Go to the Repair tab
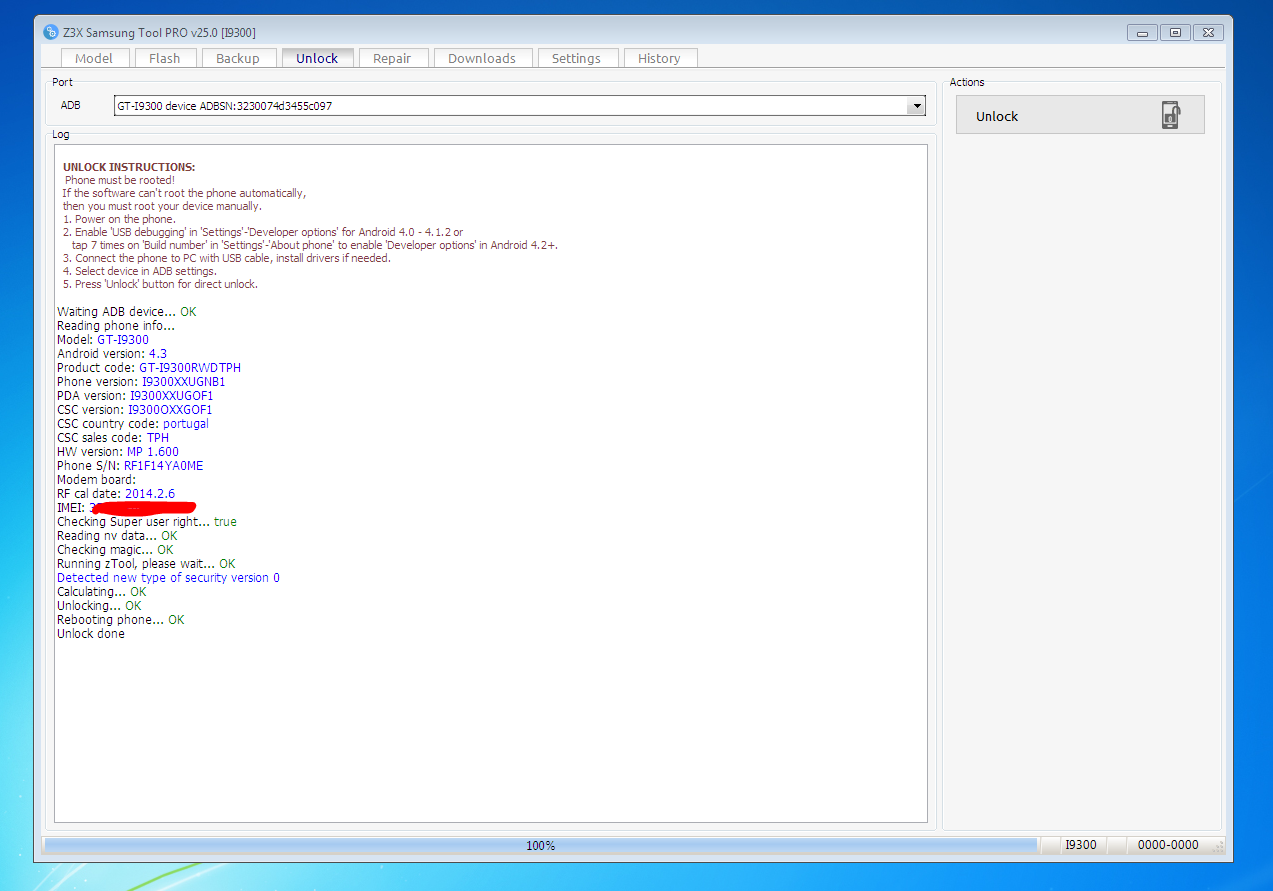This screenshot has height=891, width=1273. 392,58
